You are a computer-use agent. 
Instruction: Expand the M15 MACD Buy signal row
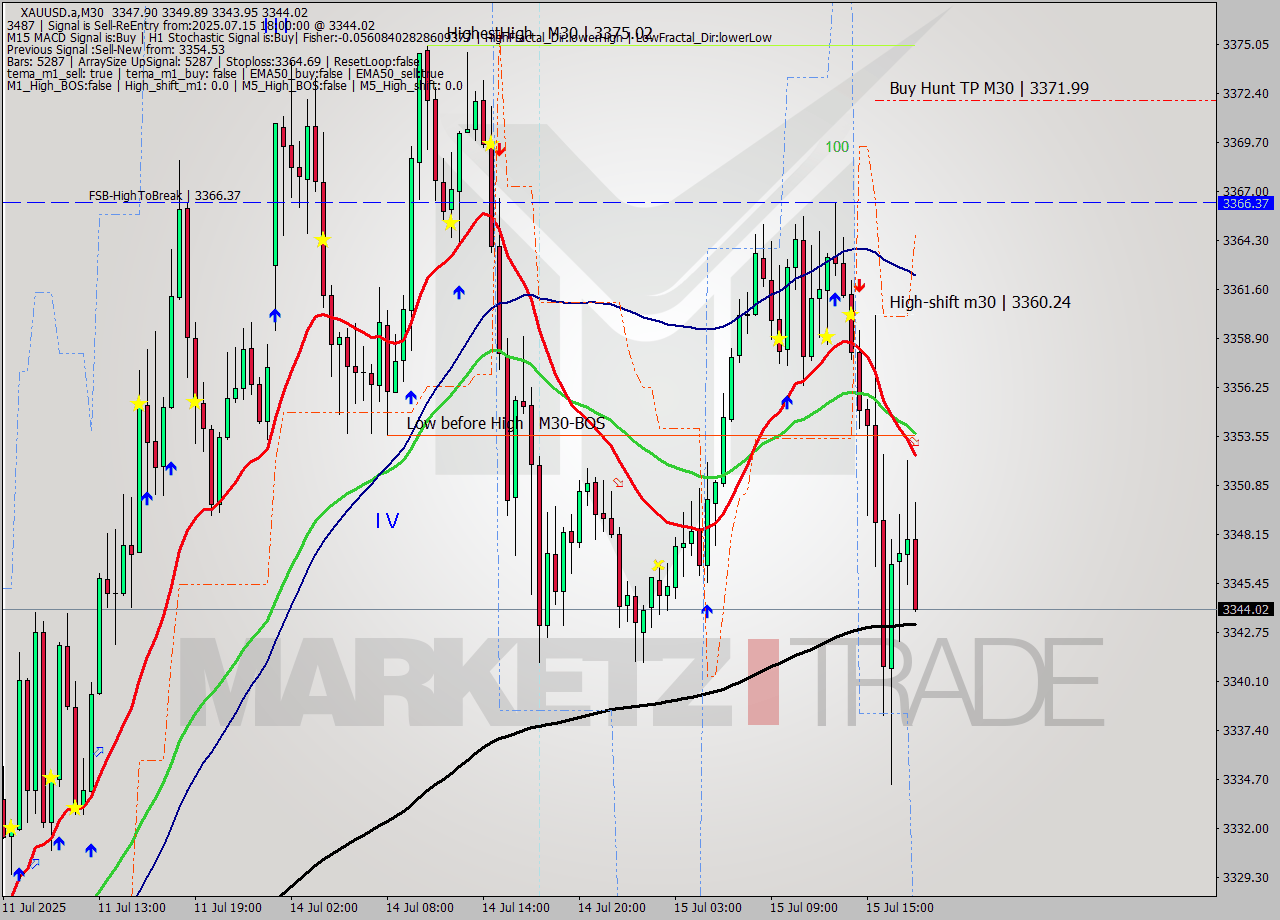[x=70, y=37]
